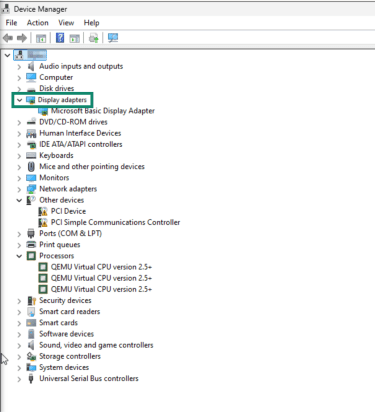Select the Smart cards category label
Screen dimensions: 375x412
[x=58, y=323]
